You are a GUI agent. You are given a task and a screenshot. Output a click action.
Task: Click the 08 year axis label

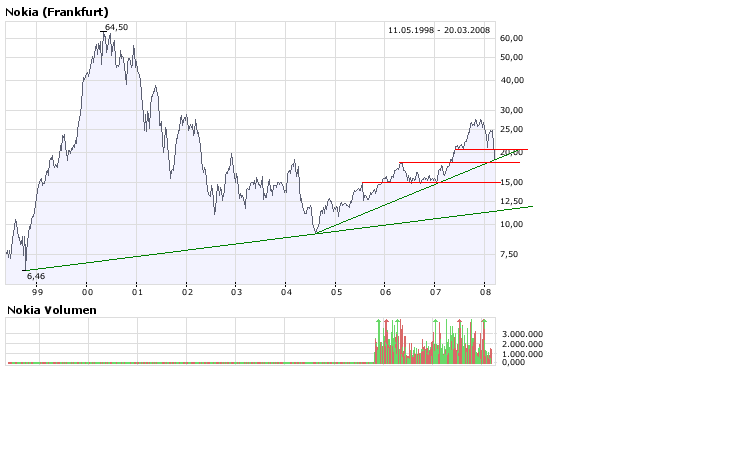pos(485,292)
